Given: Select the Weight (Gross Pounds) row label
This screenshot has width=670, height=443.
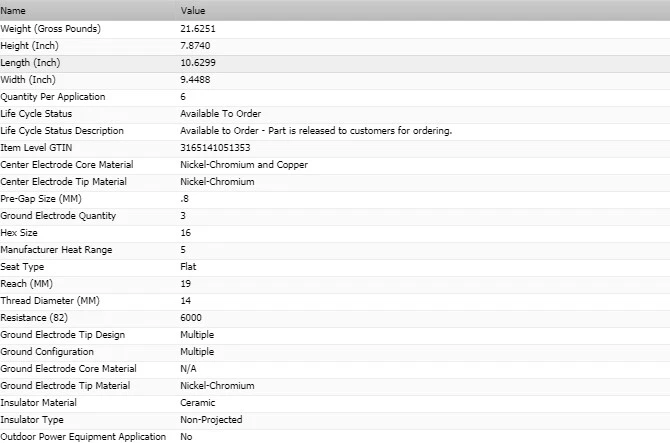Looking at the screenshot, I should [50, 29].
